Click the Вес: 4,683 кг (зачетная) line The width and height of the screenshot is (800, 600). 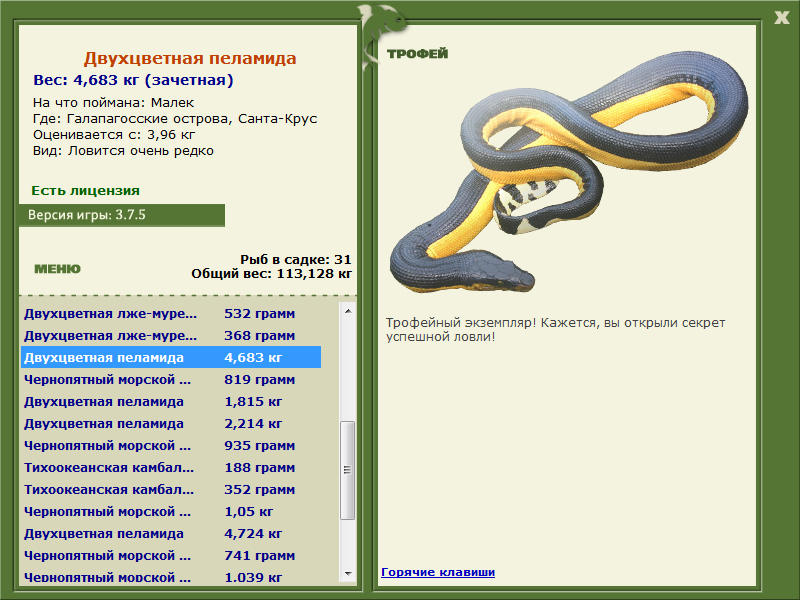[133, 80]
